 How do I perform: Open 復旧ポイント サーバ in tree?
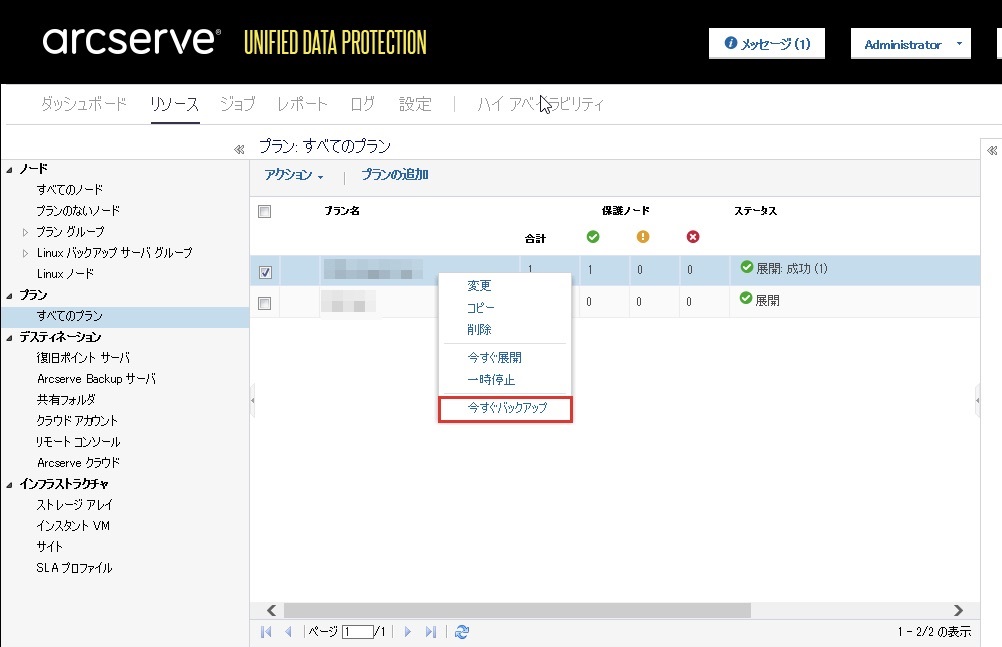coord(83,358)
